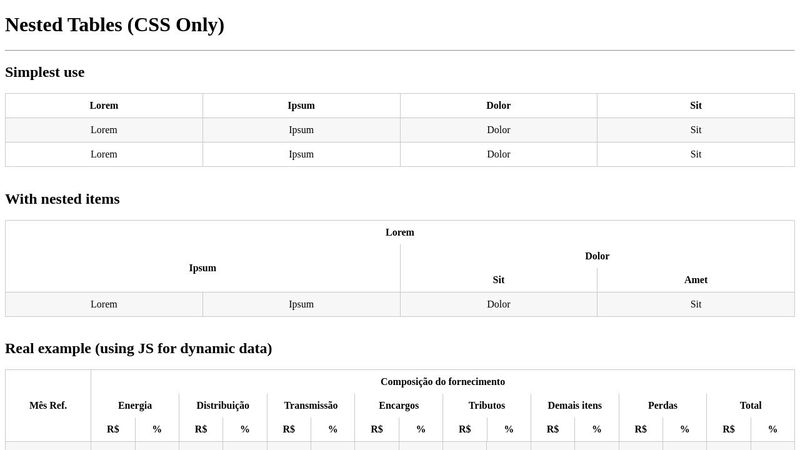
Task: Select the bold "Ipsum" header in nested table
Action: 203,268
